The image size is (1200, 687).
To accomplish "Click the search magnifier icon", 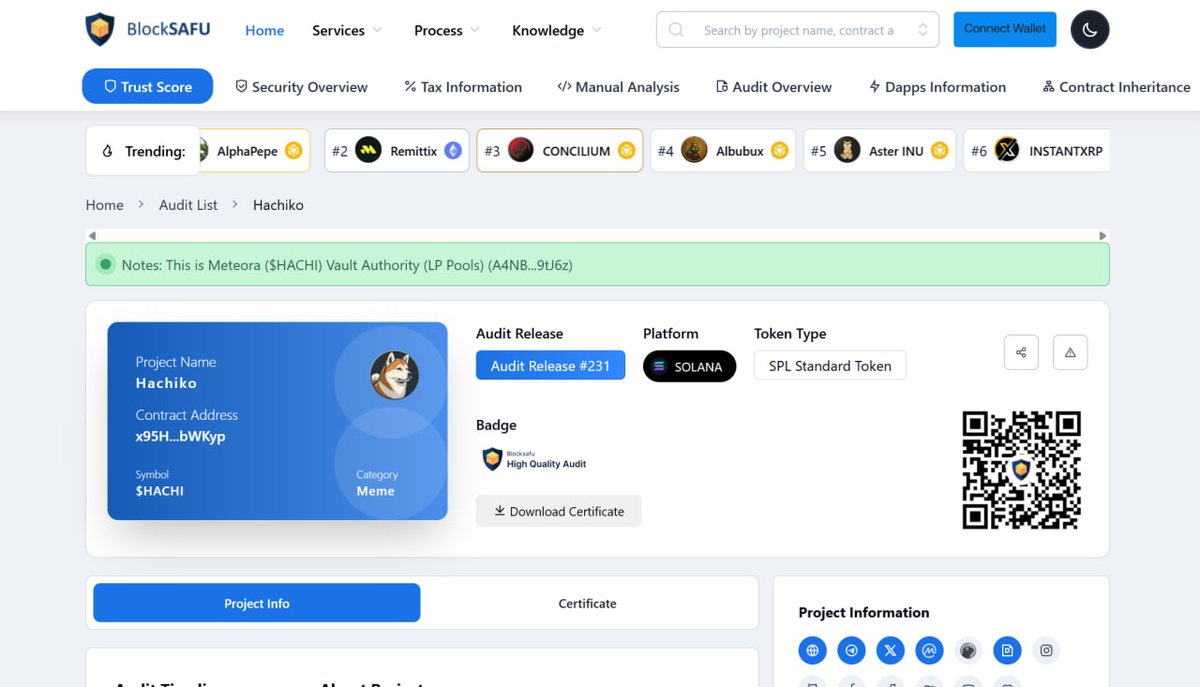I will pyautogui.click(x=676, y=29).
